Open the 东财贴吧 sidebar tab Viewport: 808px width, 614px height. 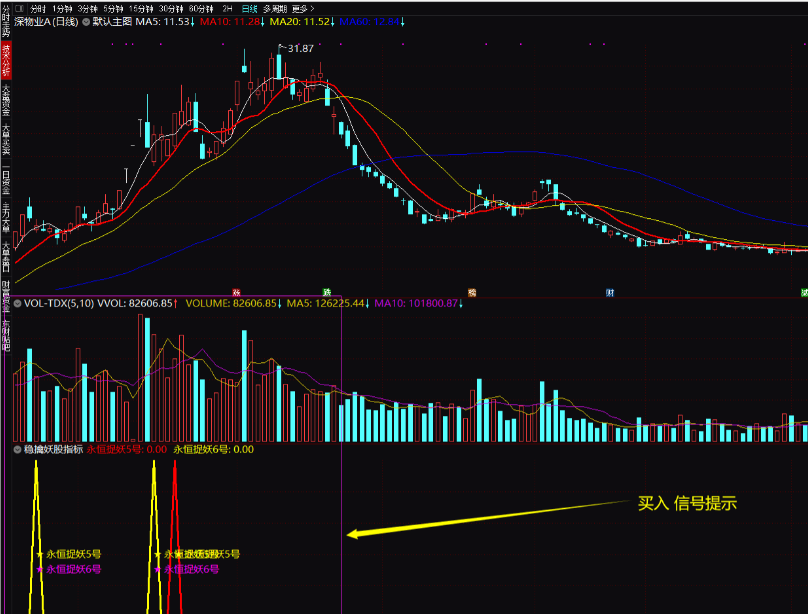[x=6, y=335]
